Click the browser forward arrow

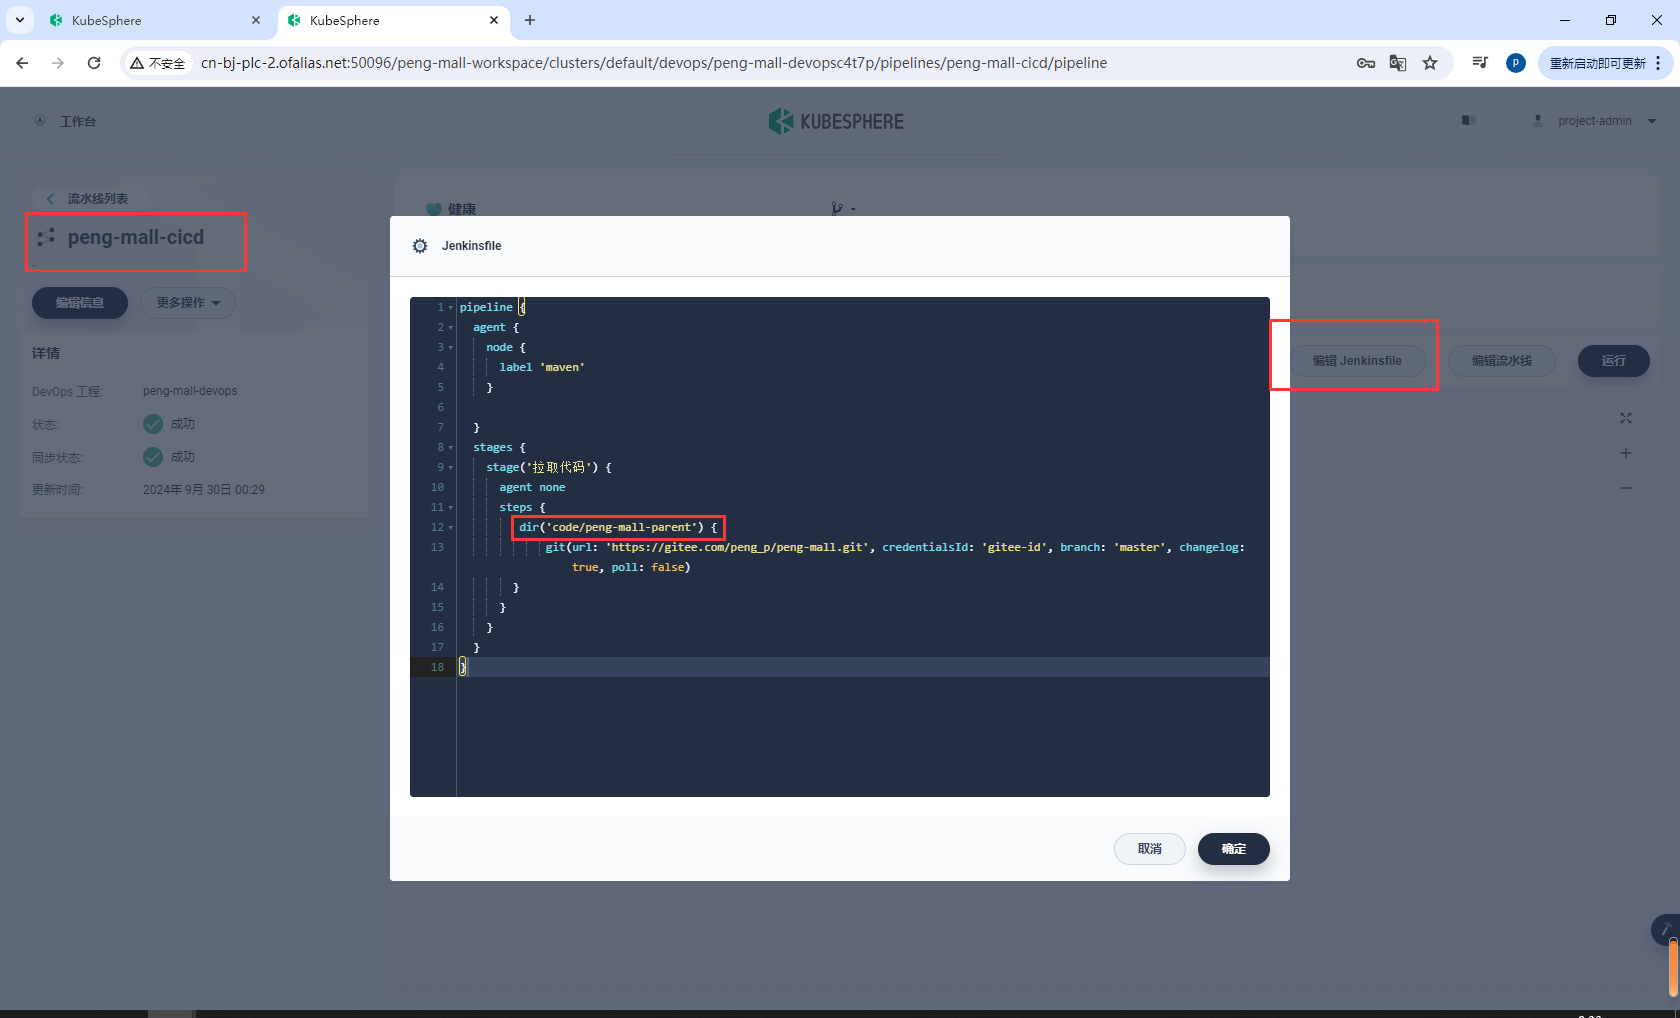[x=58, y=63]
